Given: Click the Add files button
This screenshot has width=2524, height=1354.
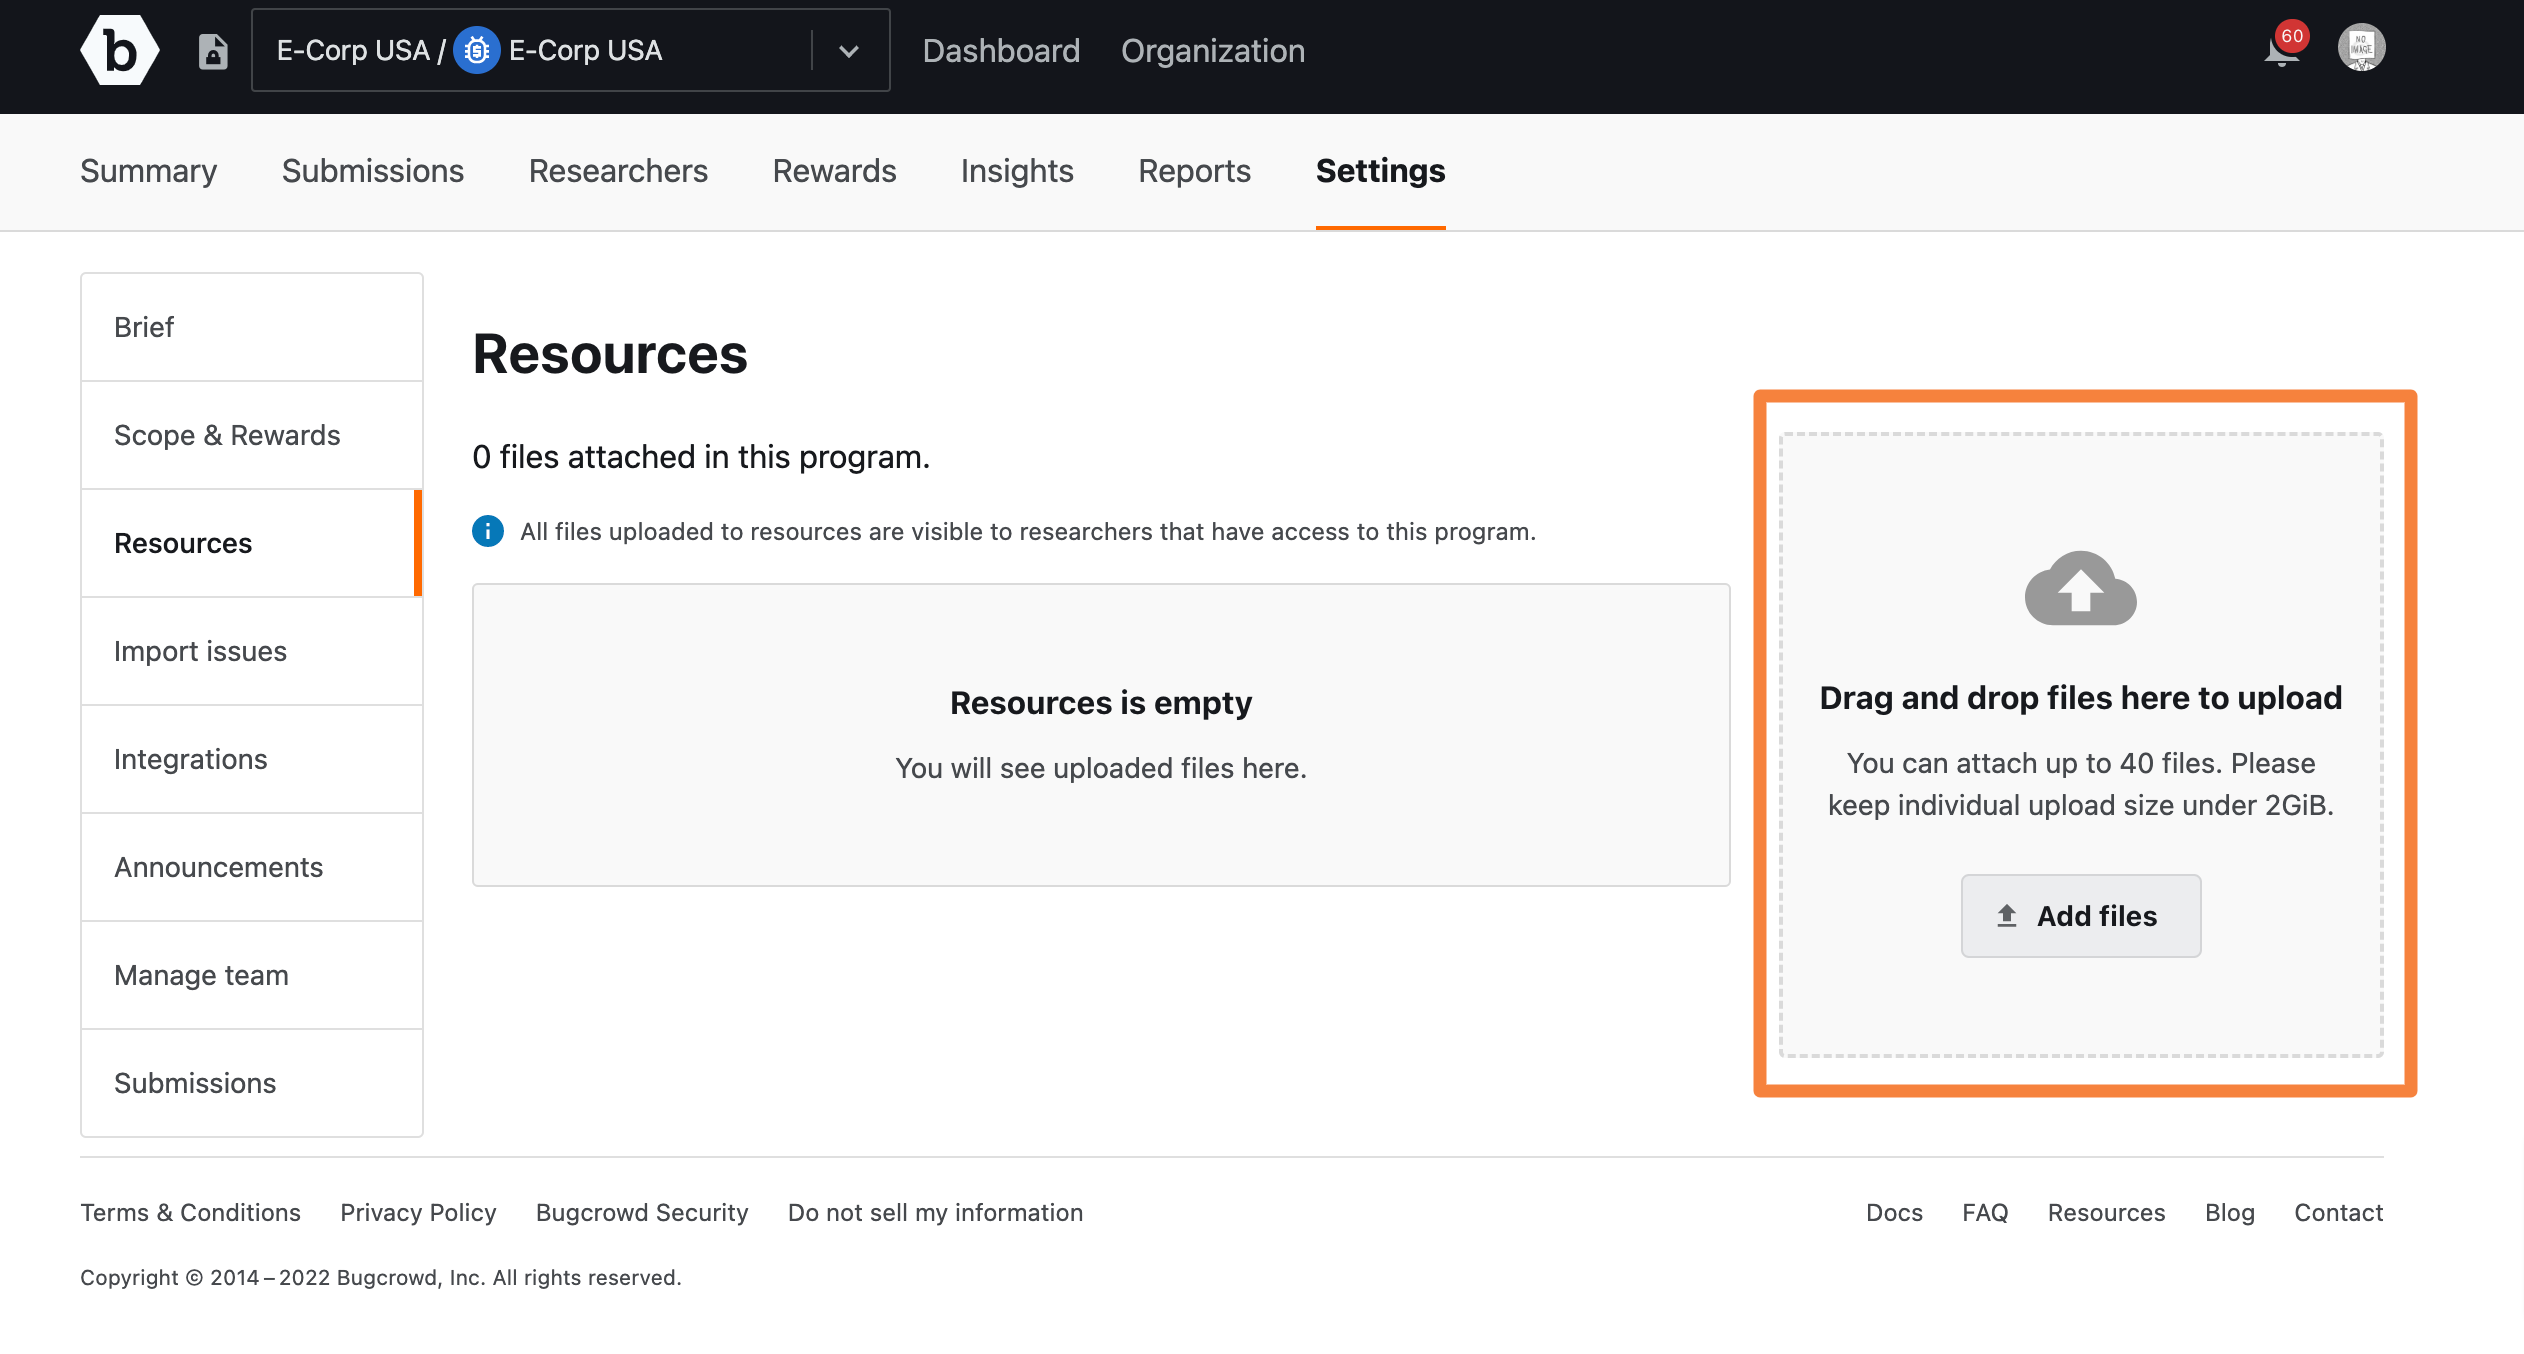Looking at the screenshot, I should coord(2080,915).
